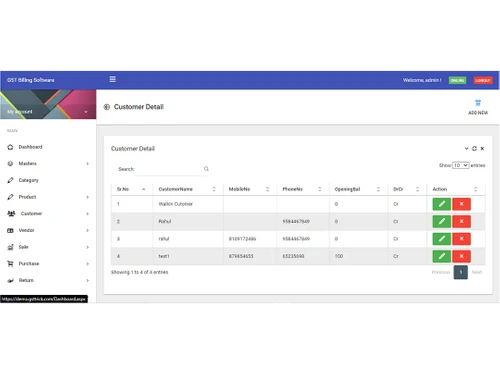
Task: Sort by MobileNo column
Action: (250, 189)
